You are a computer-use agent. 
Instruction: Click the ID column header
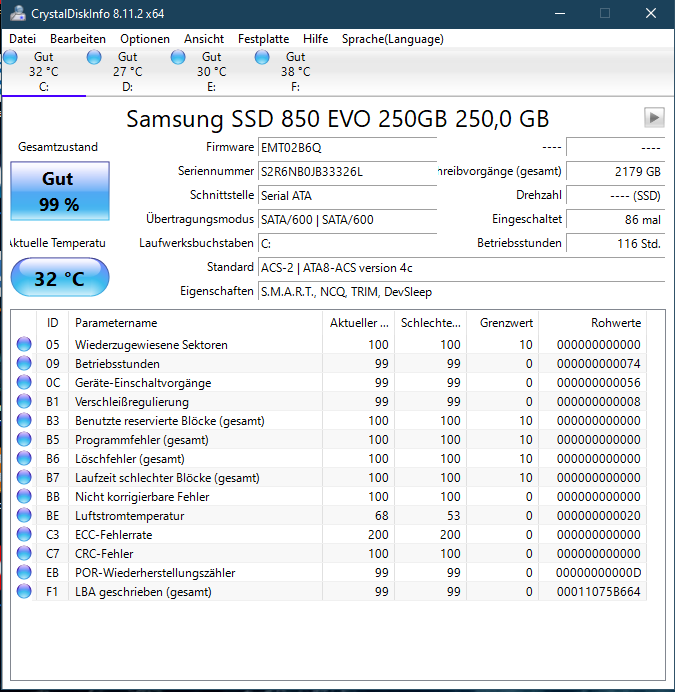(x=53, y=323)
